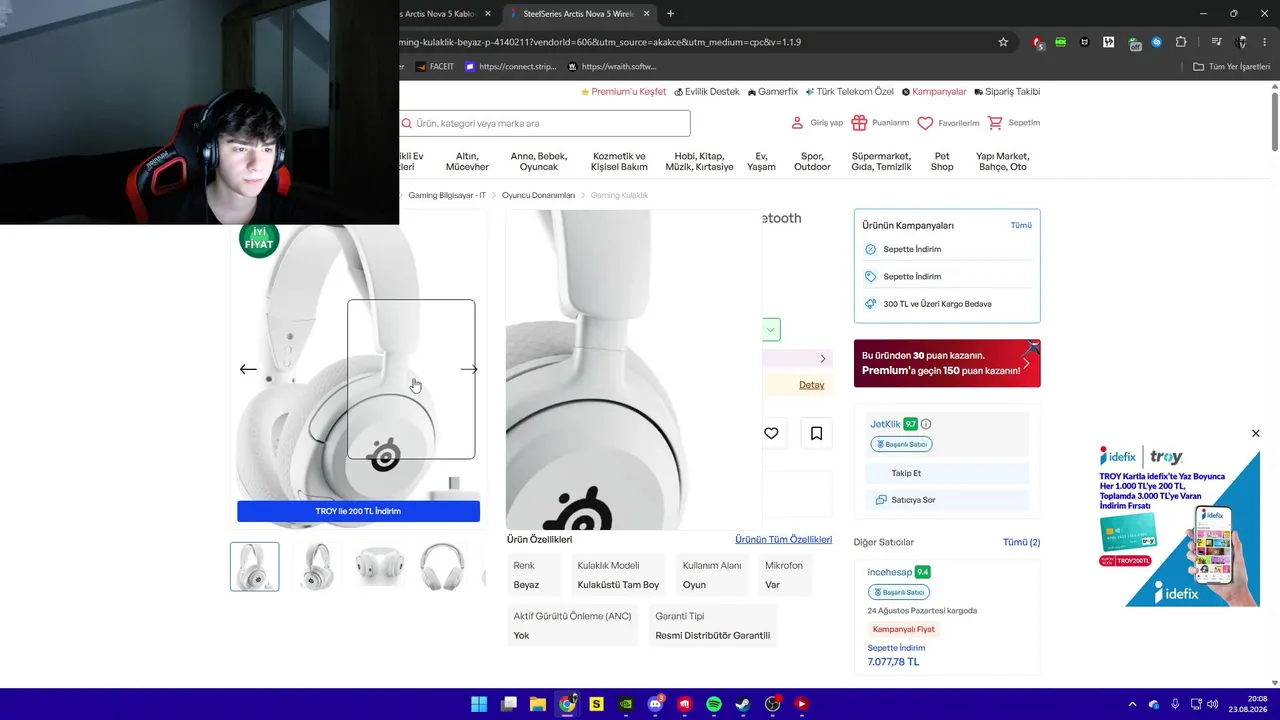Select the fourth headset thumbnail image
Viewport: 1280px width, 720px height.
click(442, 566)
